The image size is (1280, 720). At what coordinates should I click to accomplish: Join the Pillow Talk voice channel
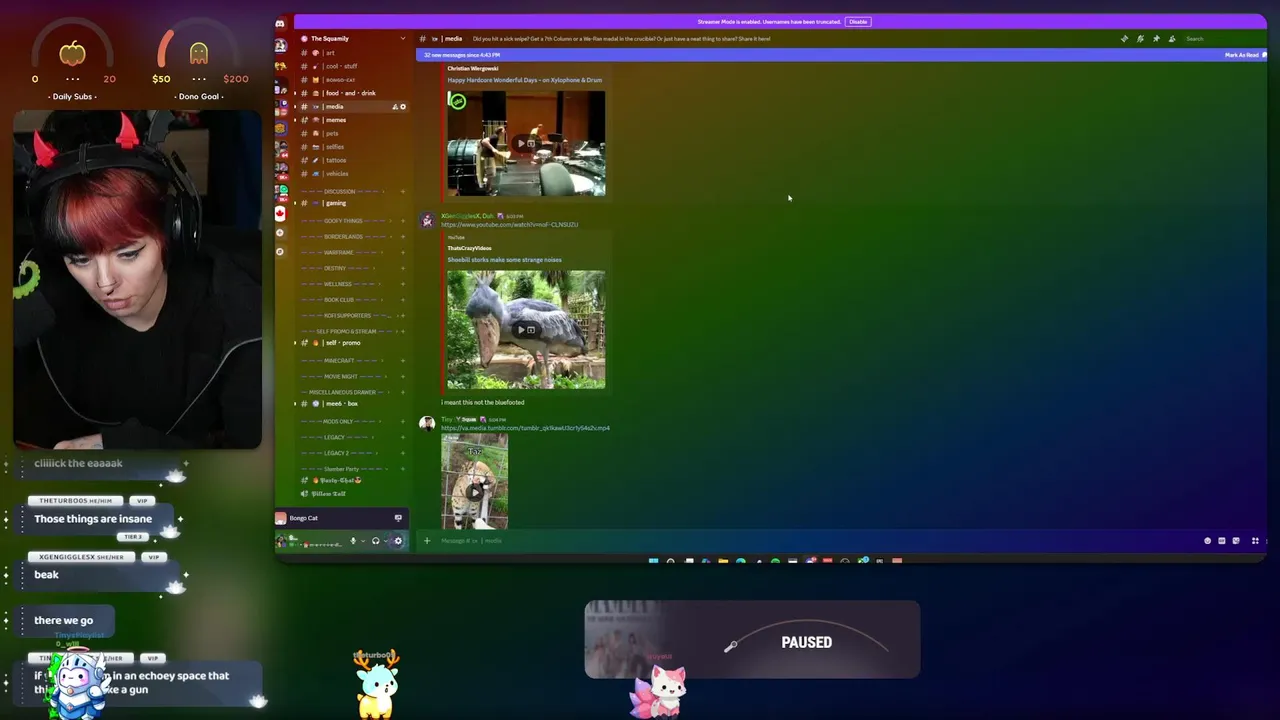pyautogui.click(x=352, y=494)
